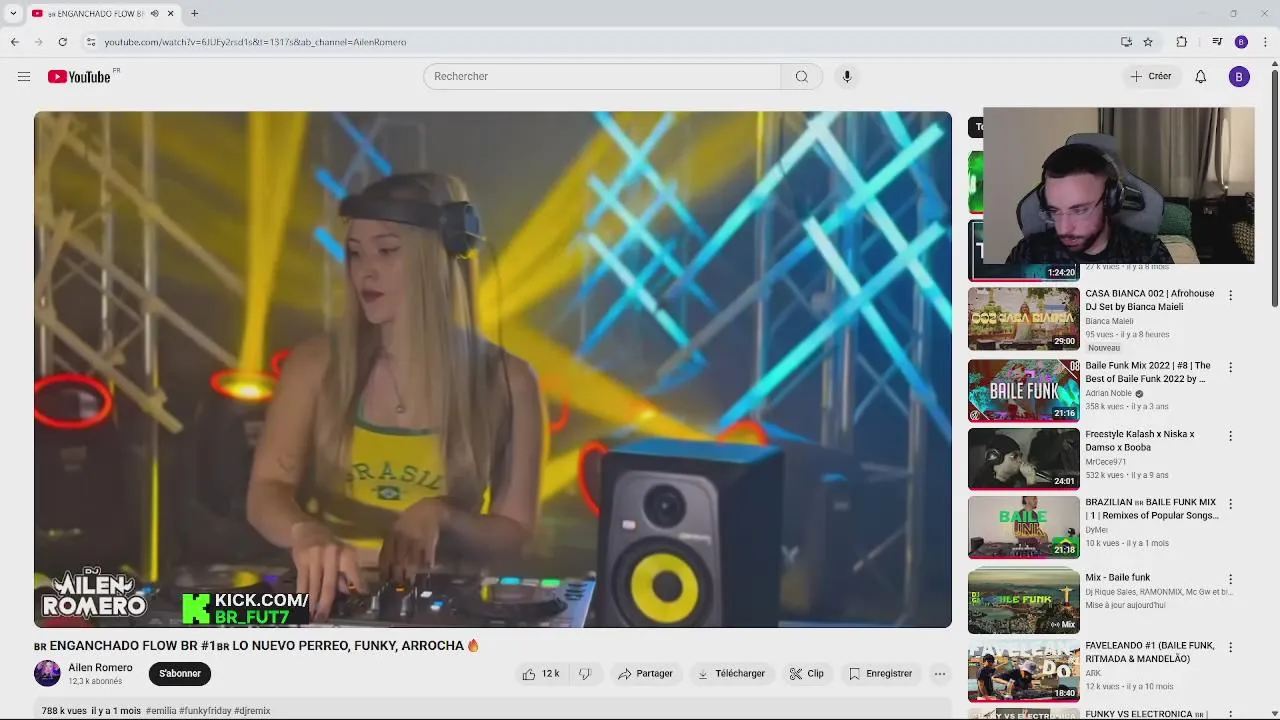
Task: Open CASA BIANCA 002 Afrohouse title link
Action: (x=1150, y=300)
